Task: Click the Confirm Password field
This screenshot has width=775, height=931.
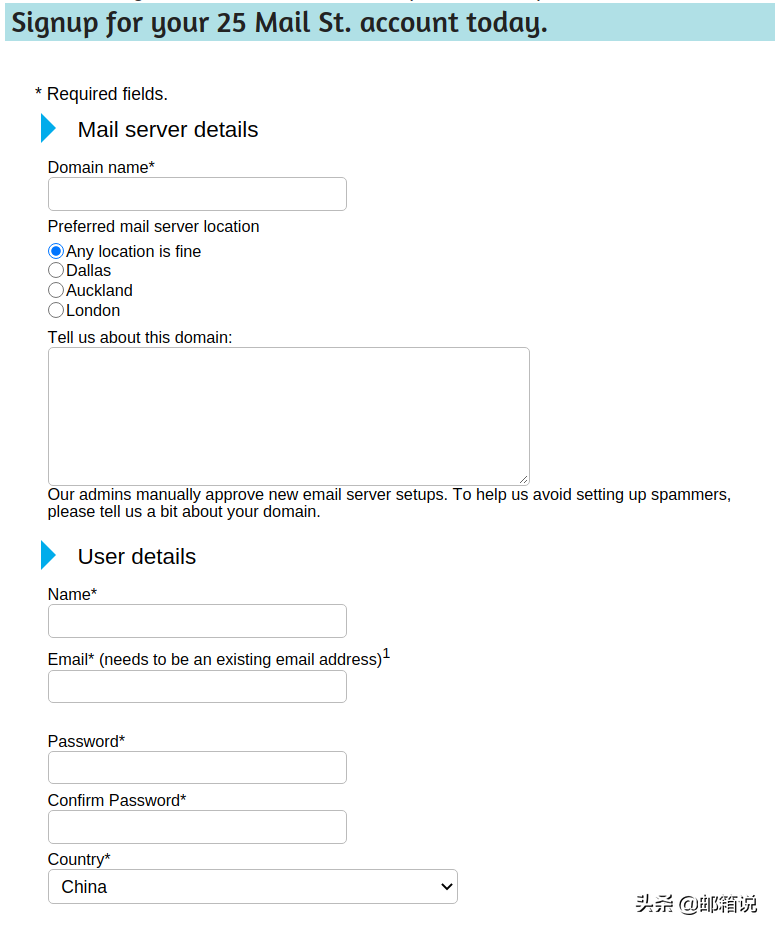Action: coord(197,827)
